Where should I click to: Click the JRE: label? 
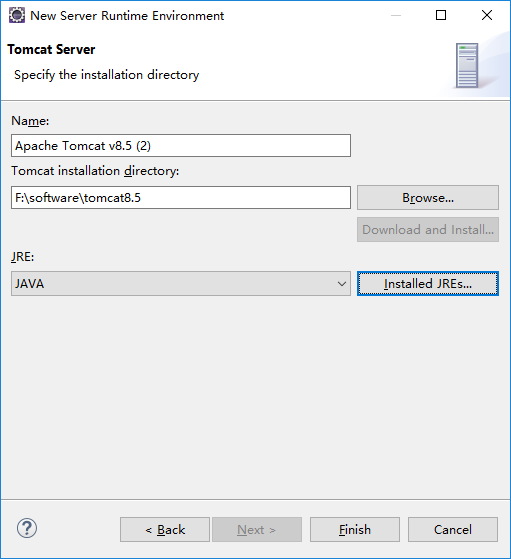point(23,257)
